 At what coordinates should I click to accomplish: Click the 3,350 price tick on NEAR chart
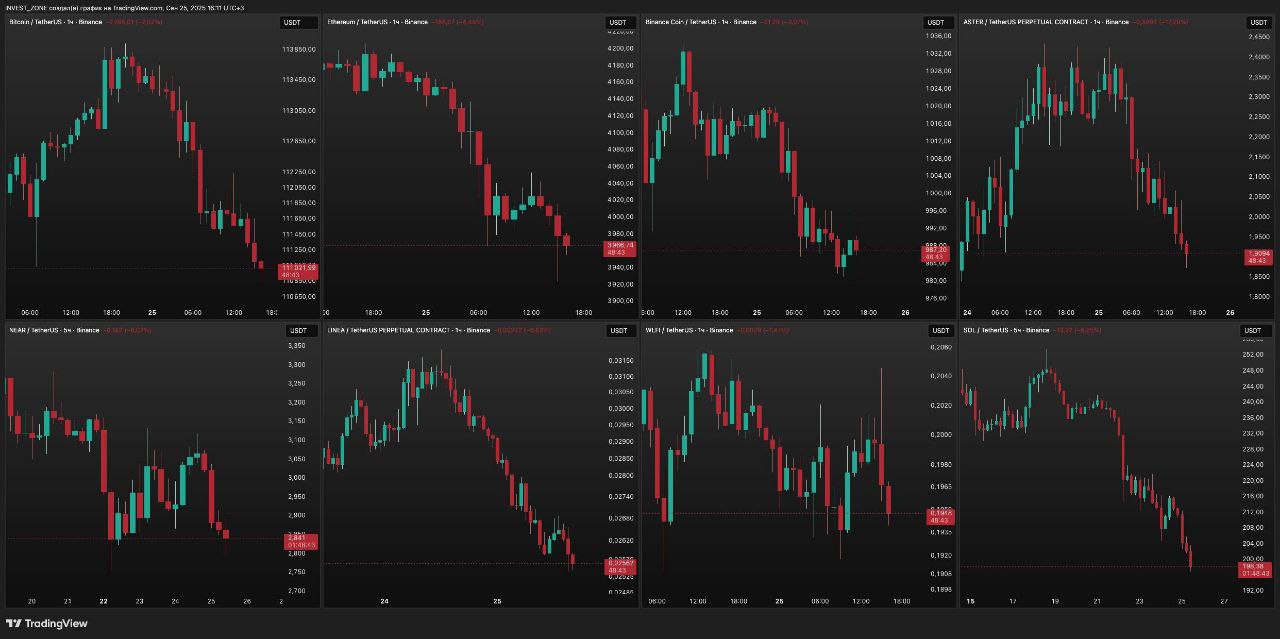297,346
